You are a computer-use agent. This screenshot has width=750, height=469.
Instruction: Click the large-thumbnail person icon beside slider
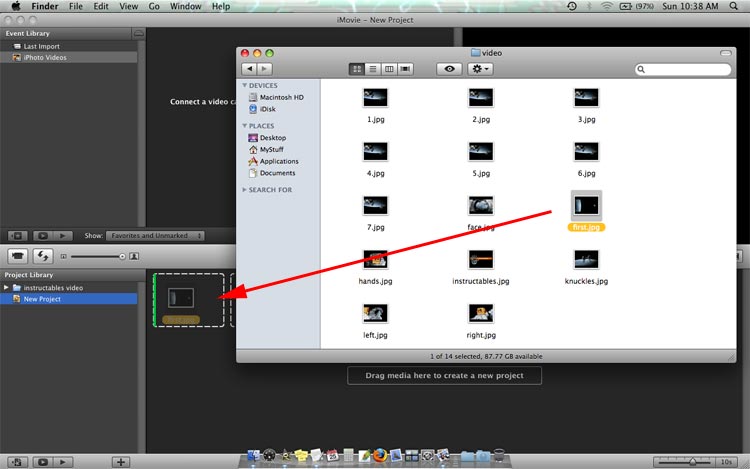(134, 257)
